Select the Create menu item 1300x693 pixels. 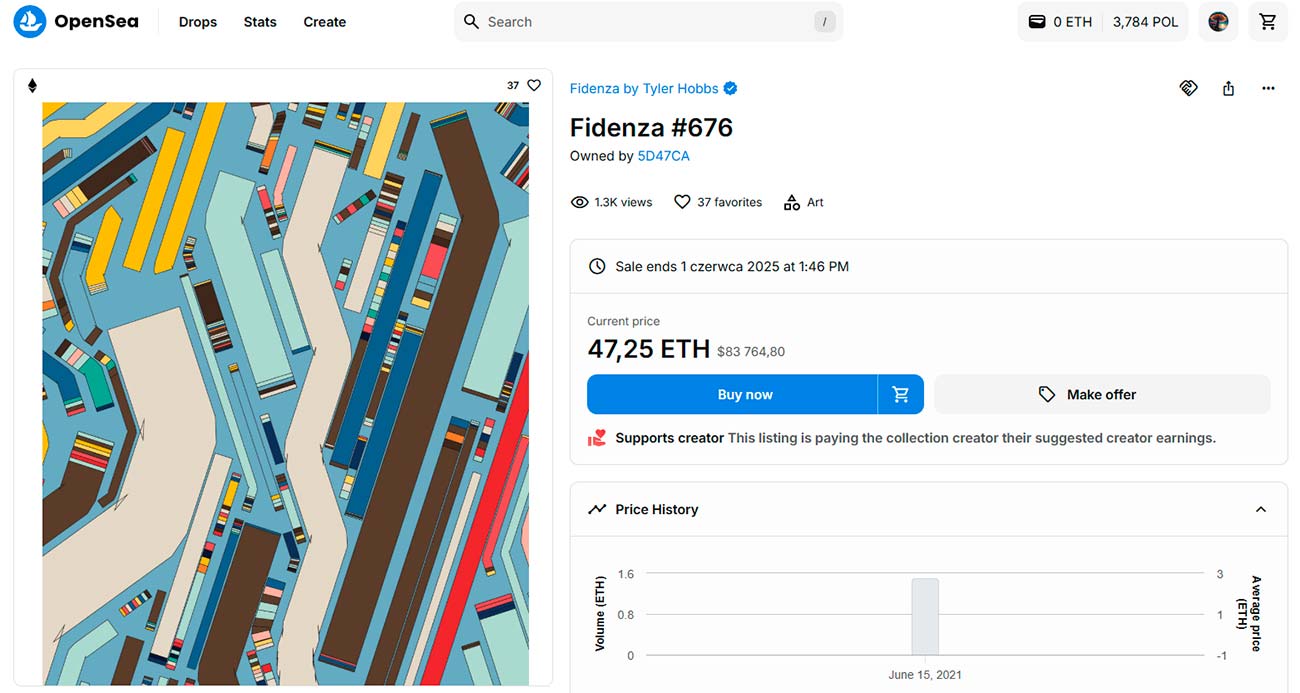point(325,21)
